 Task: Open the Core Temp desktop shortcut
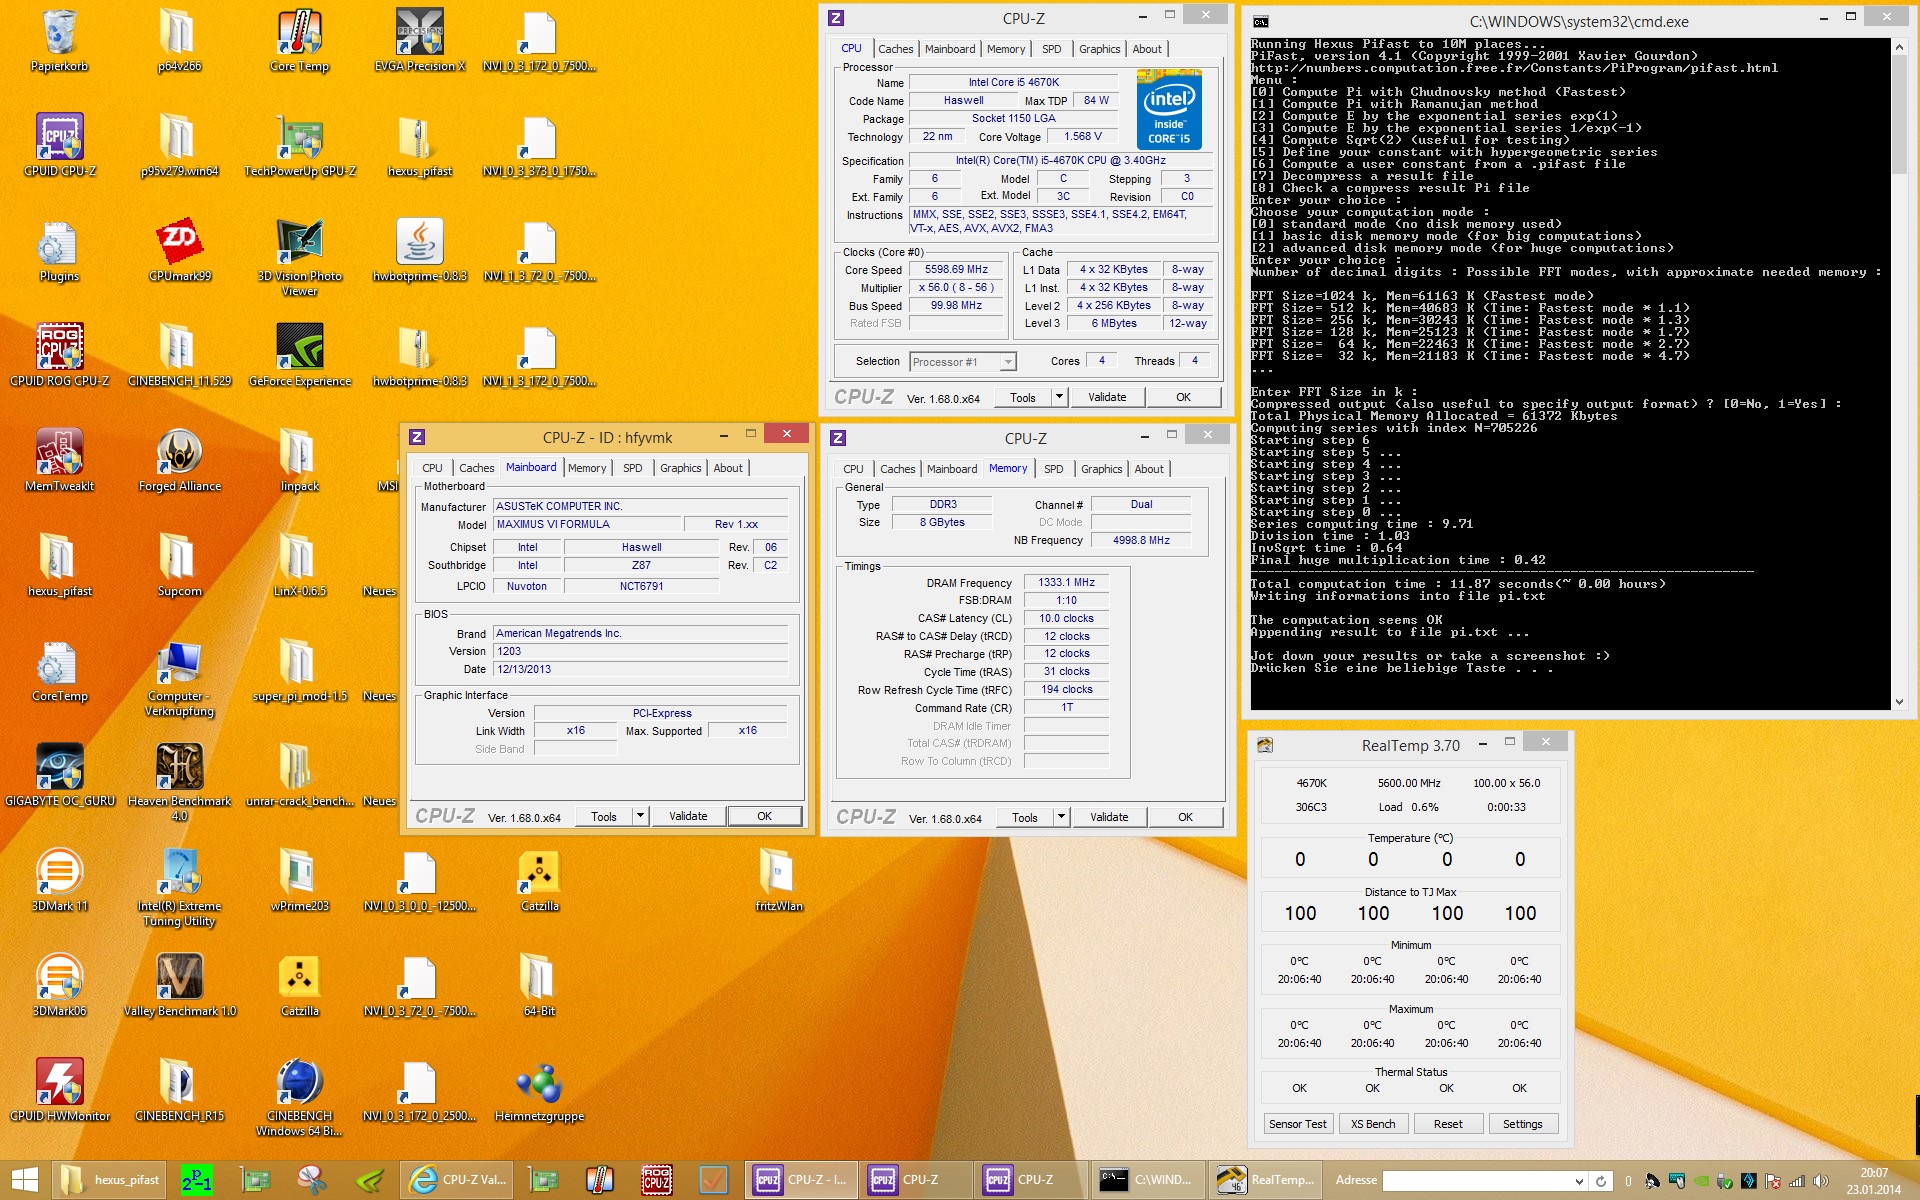(299, 40)
